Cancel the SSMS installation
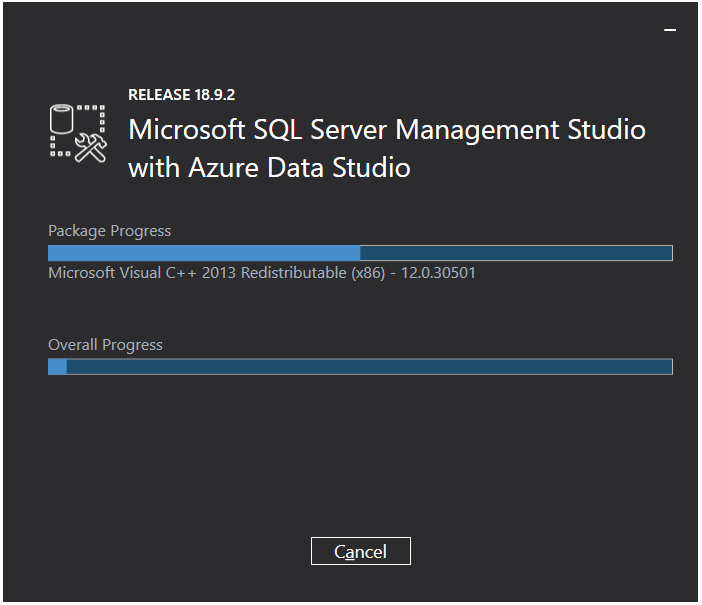 coord(360,551)
